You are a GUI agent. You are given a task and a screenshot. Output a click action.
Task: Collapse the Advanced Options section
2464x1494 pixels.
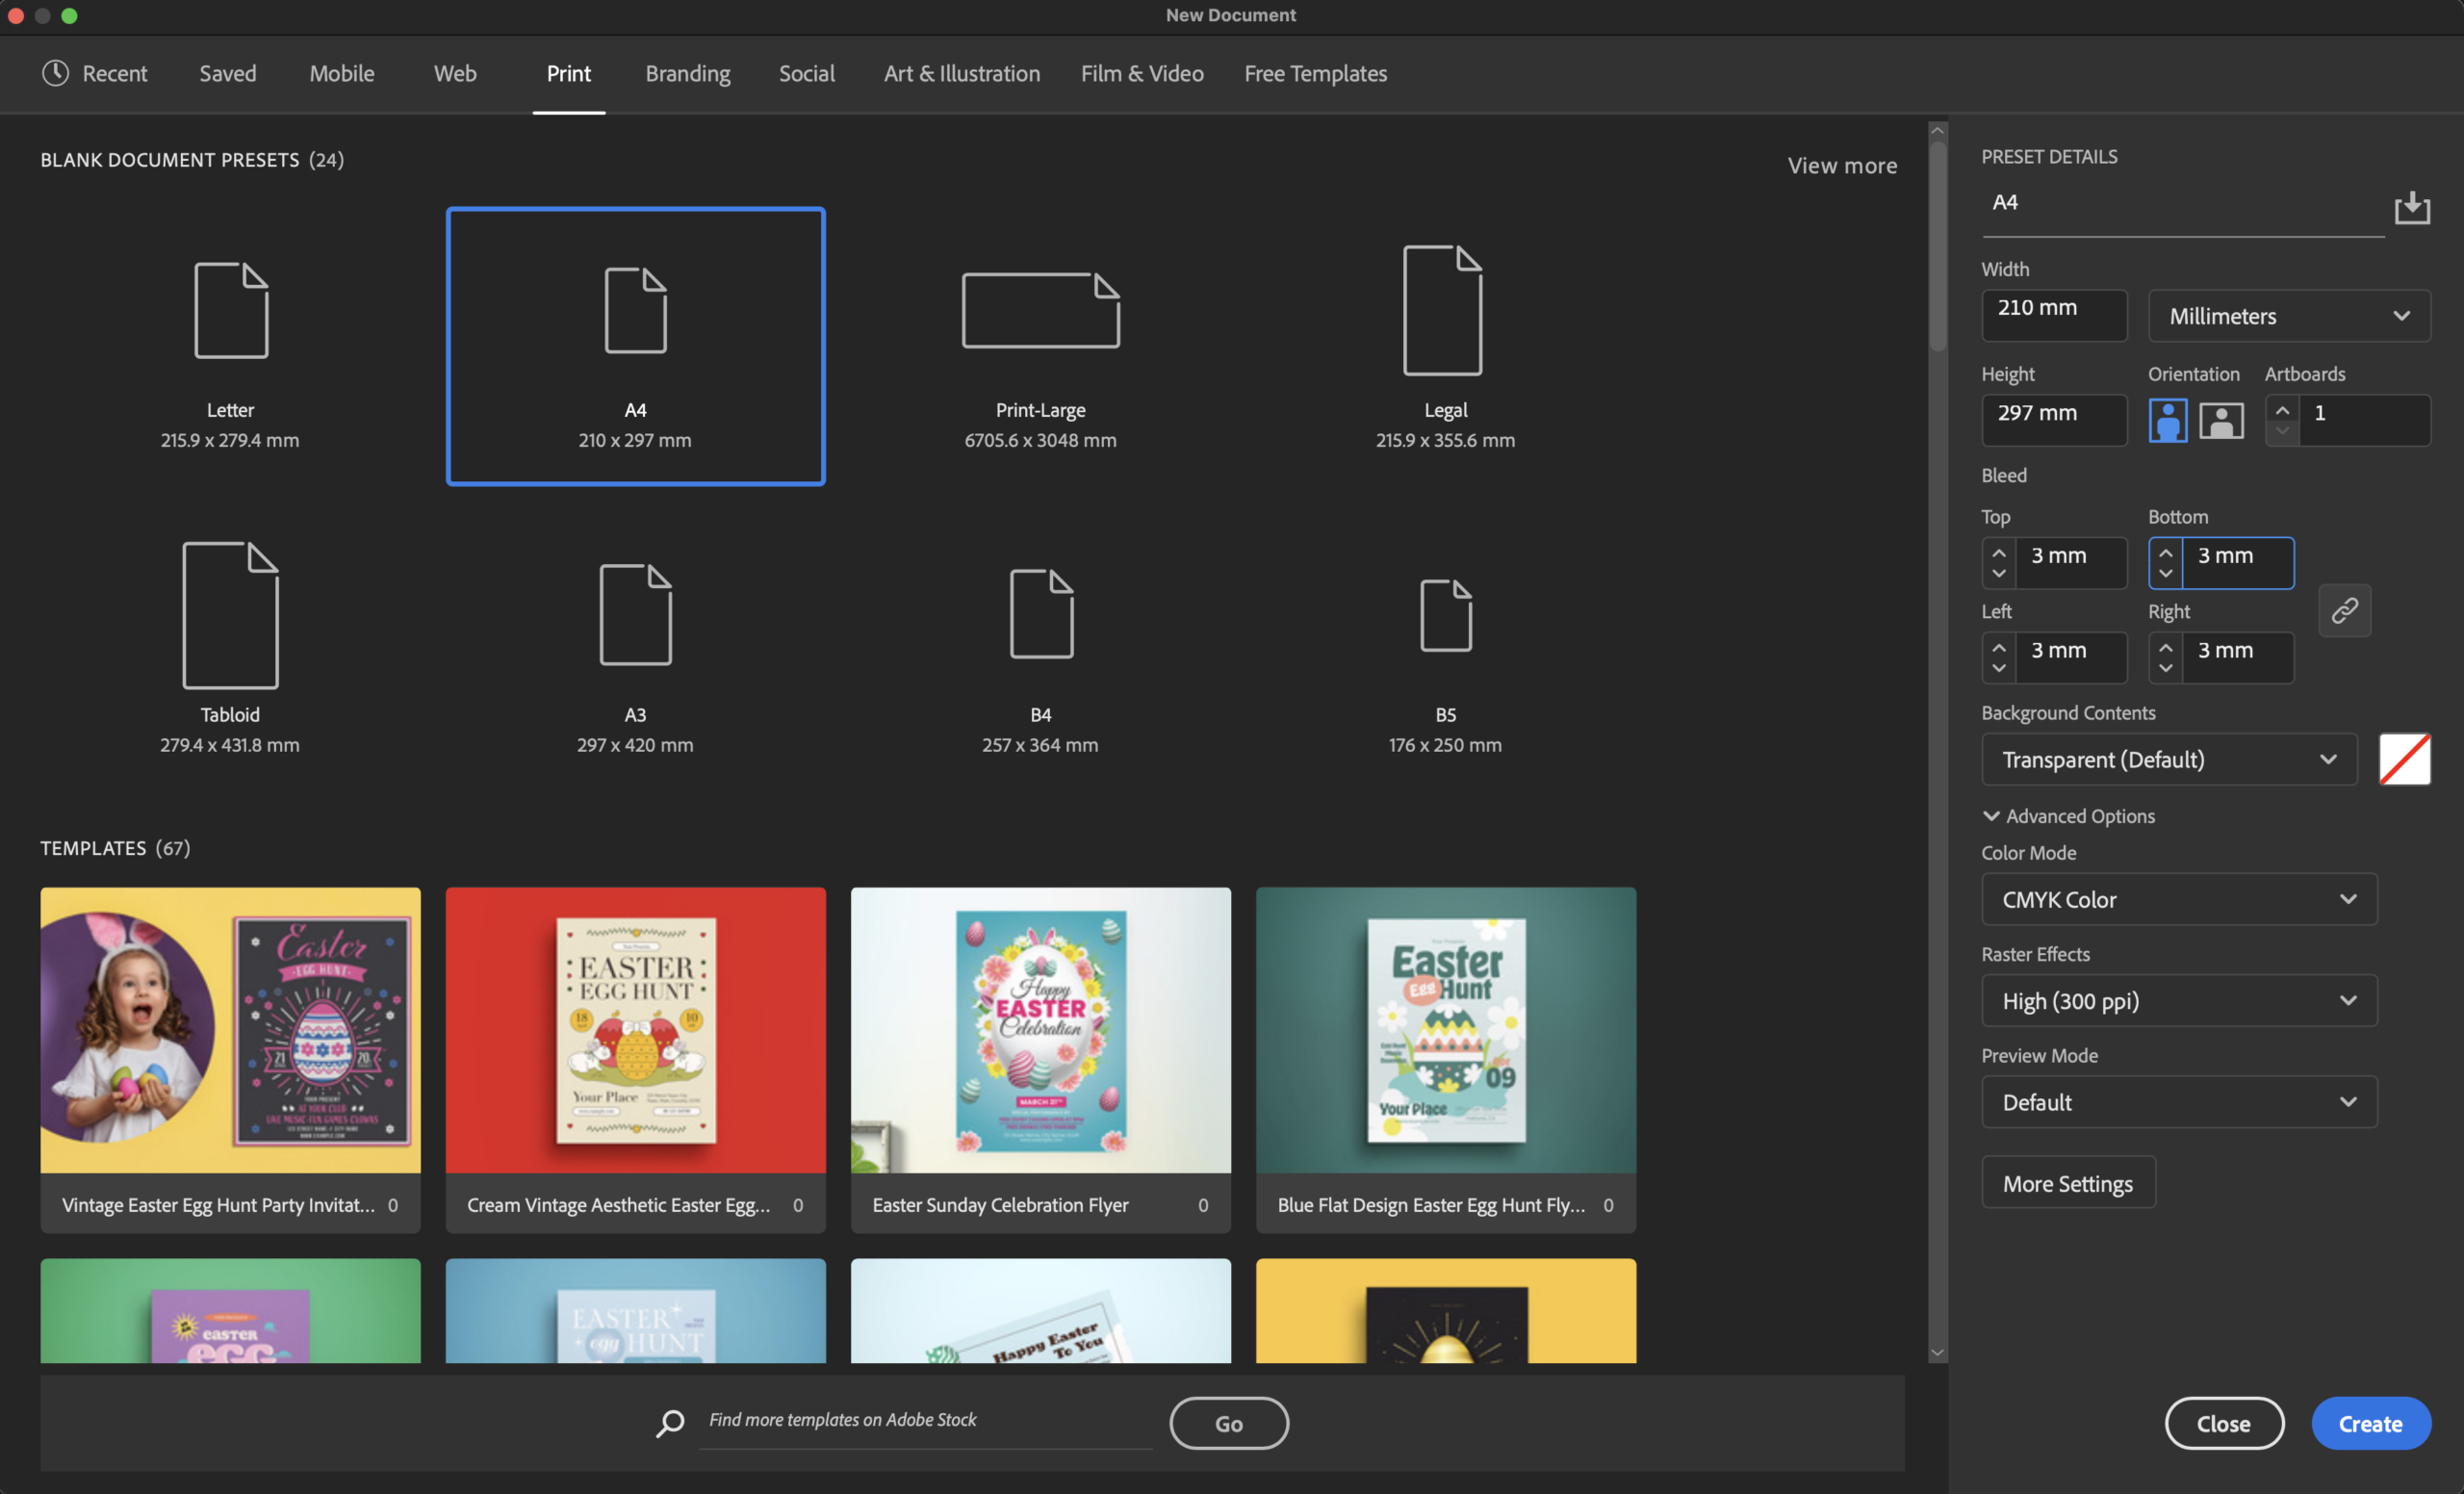pyautogui.click(x=2068, y=815)
